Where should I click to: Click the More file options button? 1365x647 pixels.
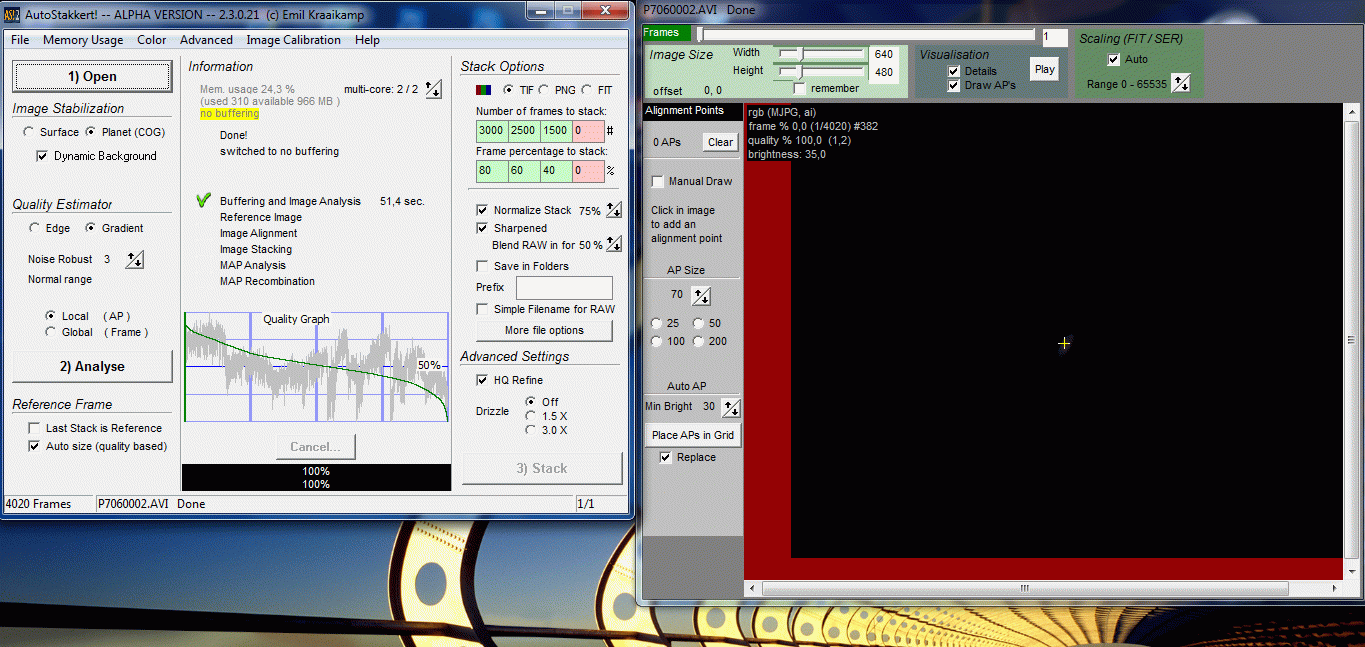pos(544,331)
